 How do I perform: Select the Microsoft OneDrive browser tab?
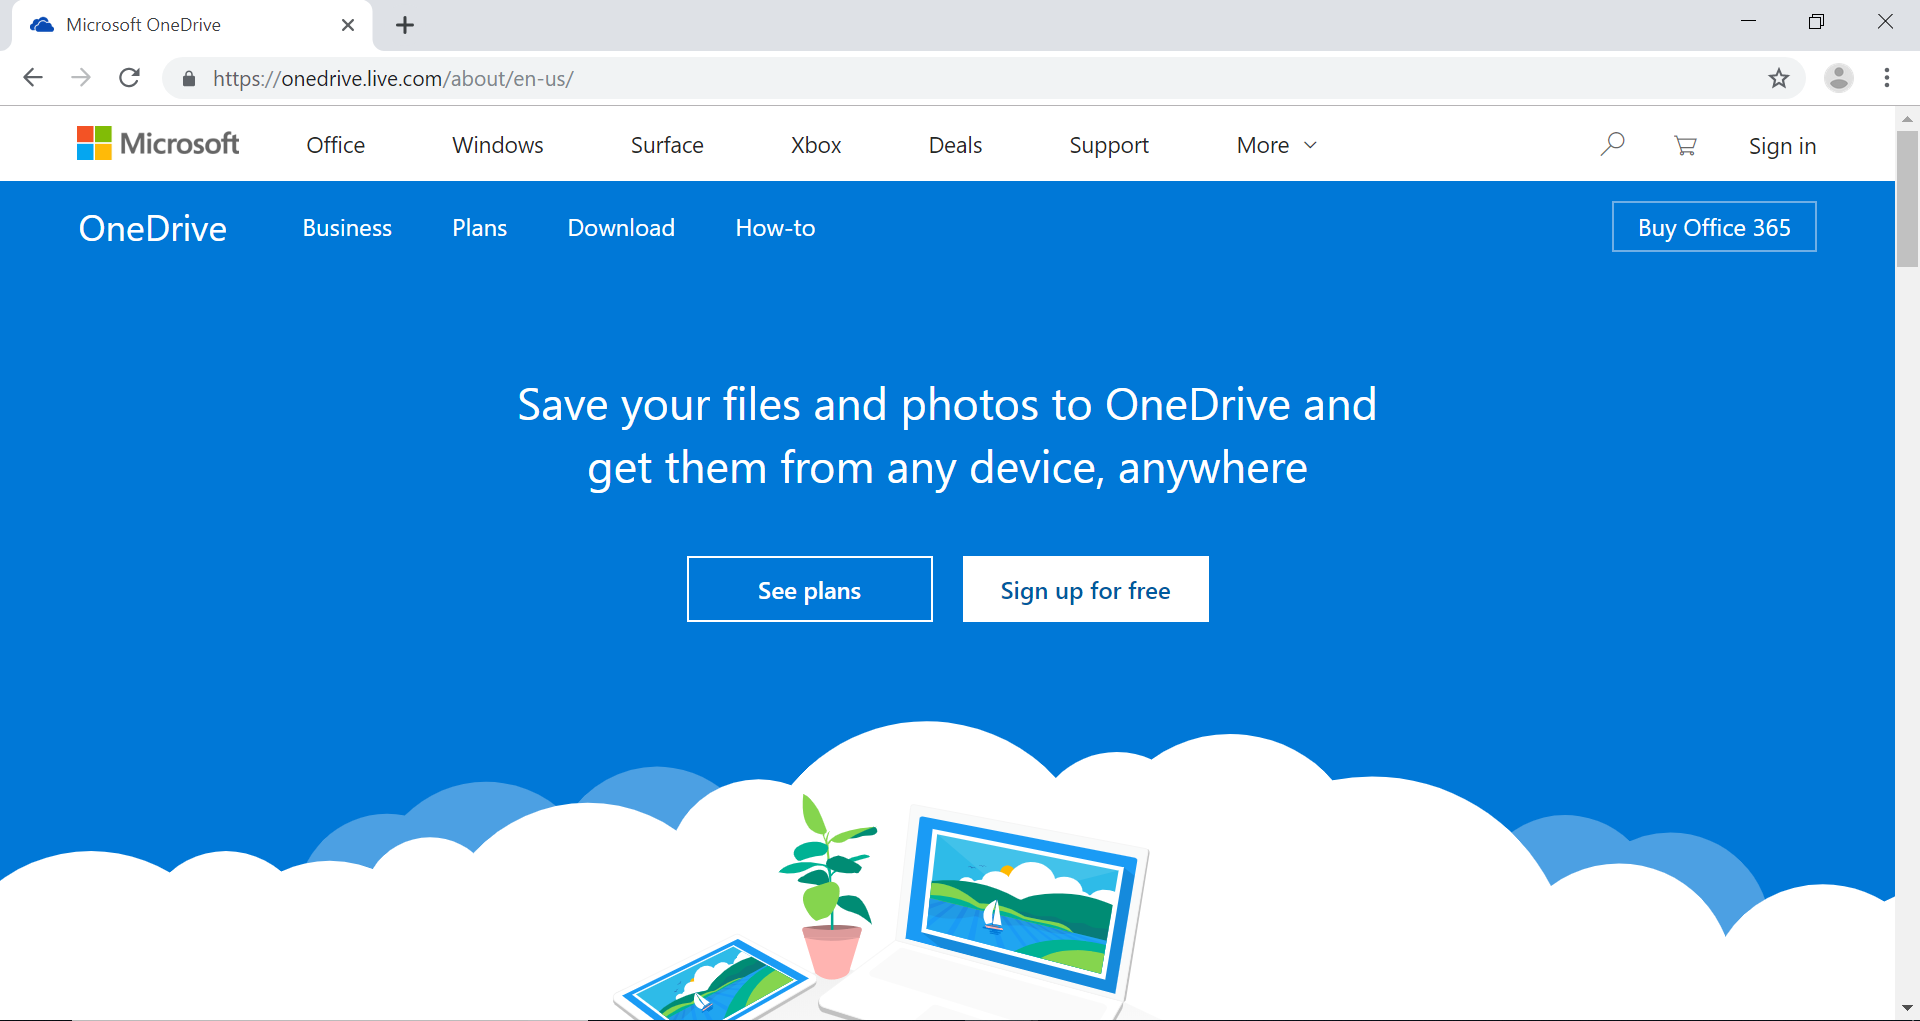pyautogui.click(x=193, y=25)
